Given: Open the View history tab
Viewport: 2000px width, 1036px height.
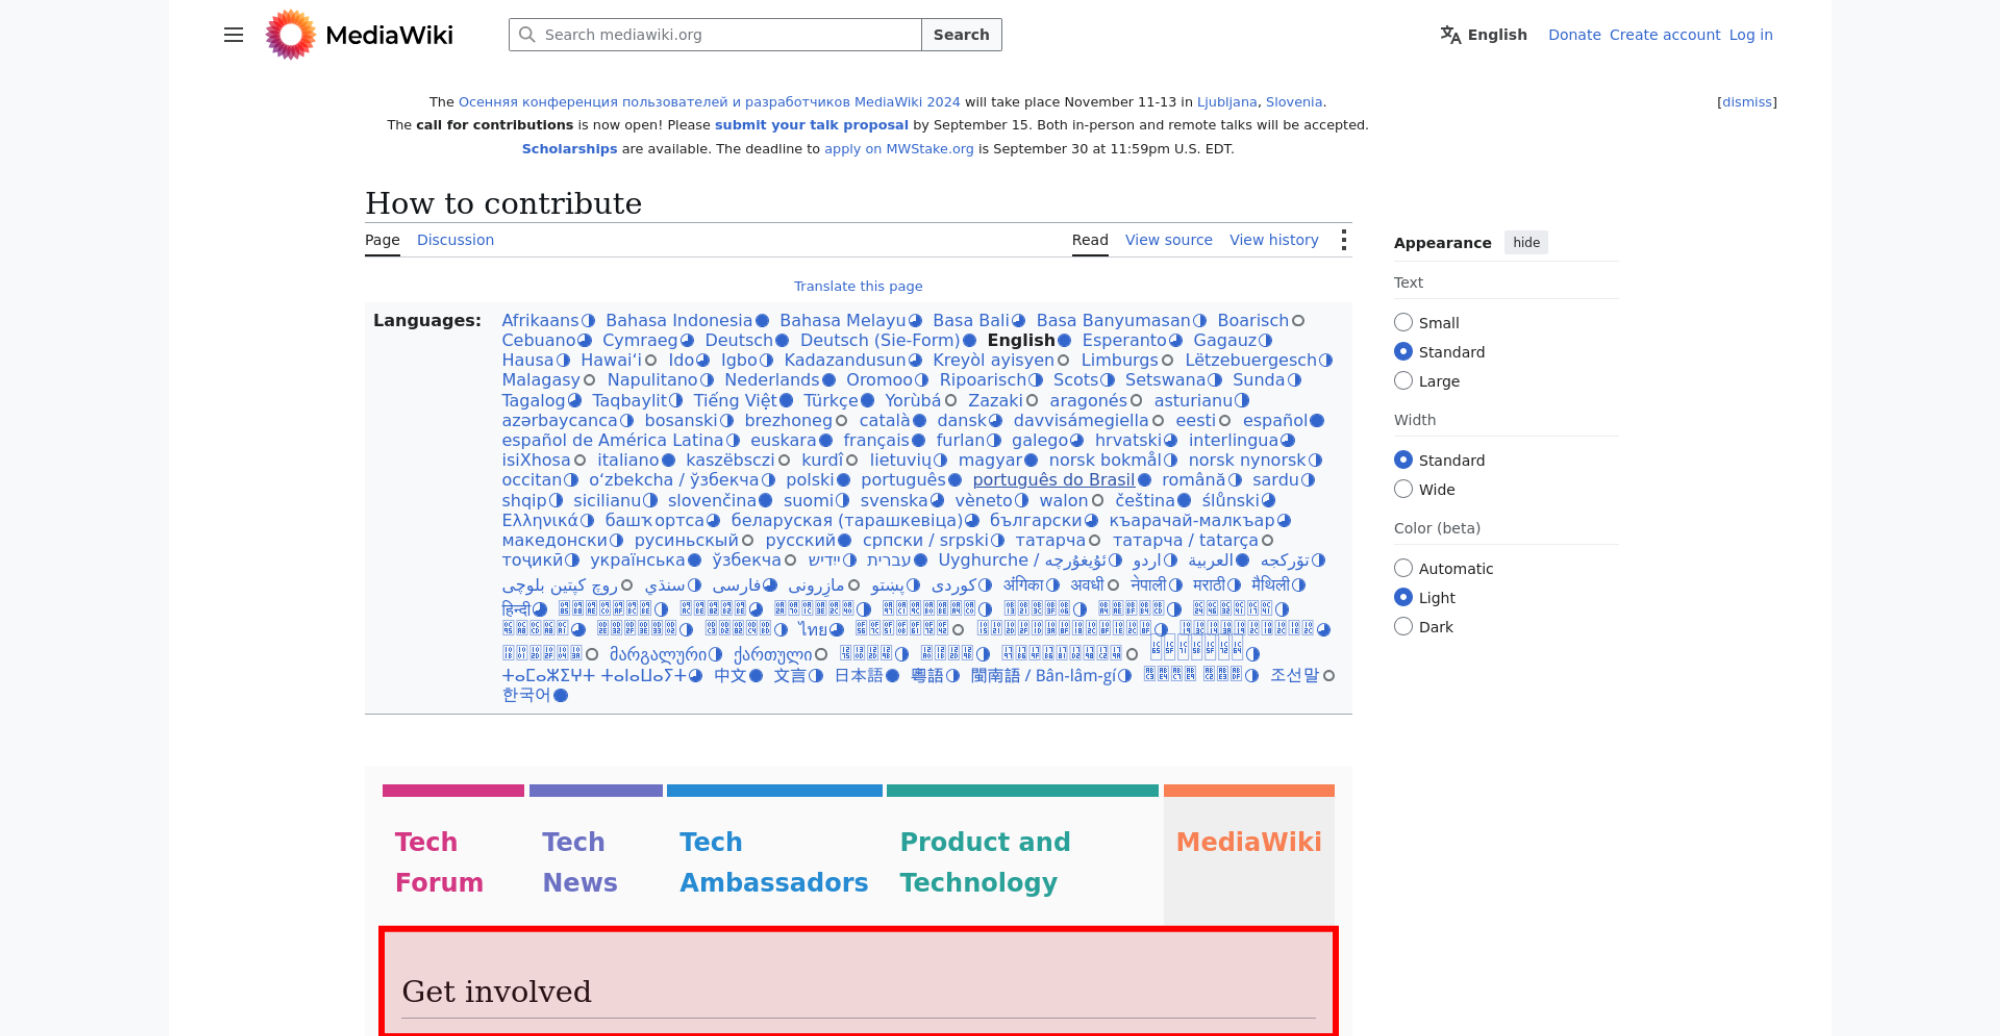Looking at the screenshot, I should 1274,240.
